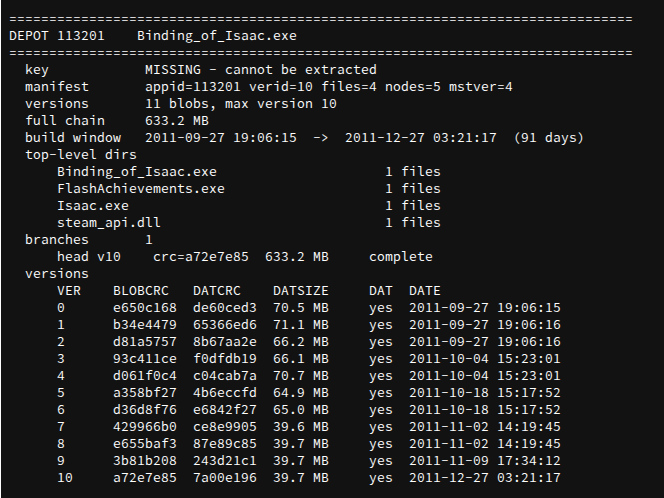664x498 pixels.
Task: Select FlashAchievements.exe in top-level dirs
Action: 141,188
